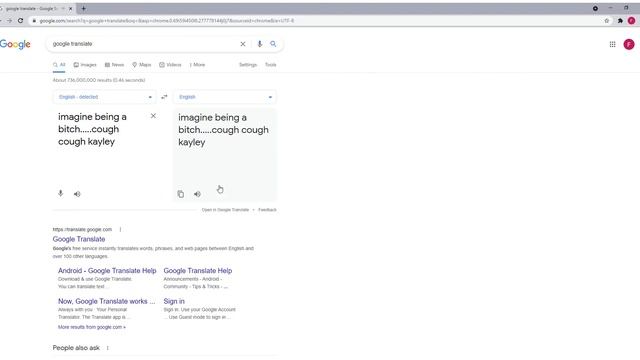The height and width of the screenshot is (360, 640).
Task: Bookmark this page with star icon
Action: [x=607, y=20]
